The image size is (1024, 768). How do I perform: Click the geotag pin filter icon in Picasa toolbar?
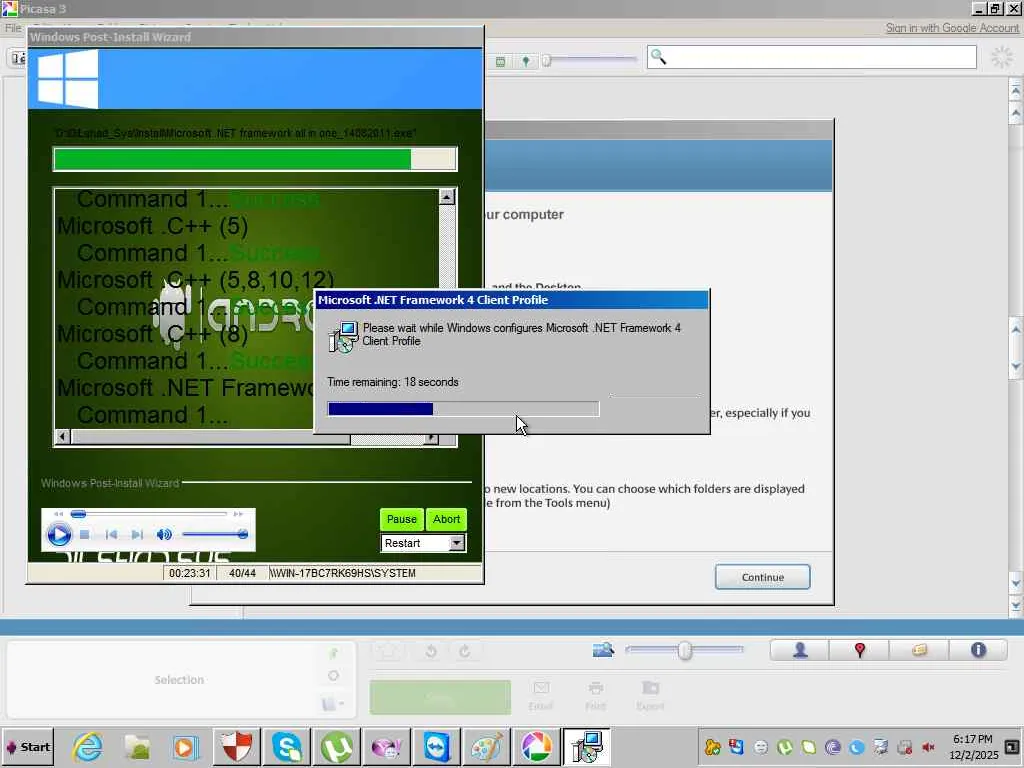[526, 61]
